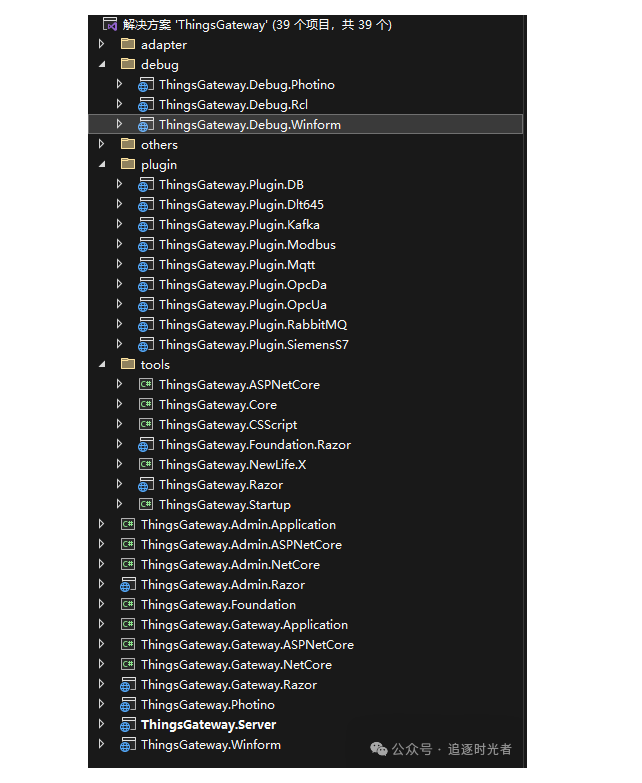This screenshot has width=642, height=783.
Task: Click the project icon of ThingsGateway.Debug.Rcl
Action: [146, 104]
